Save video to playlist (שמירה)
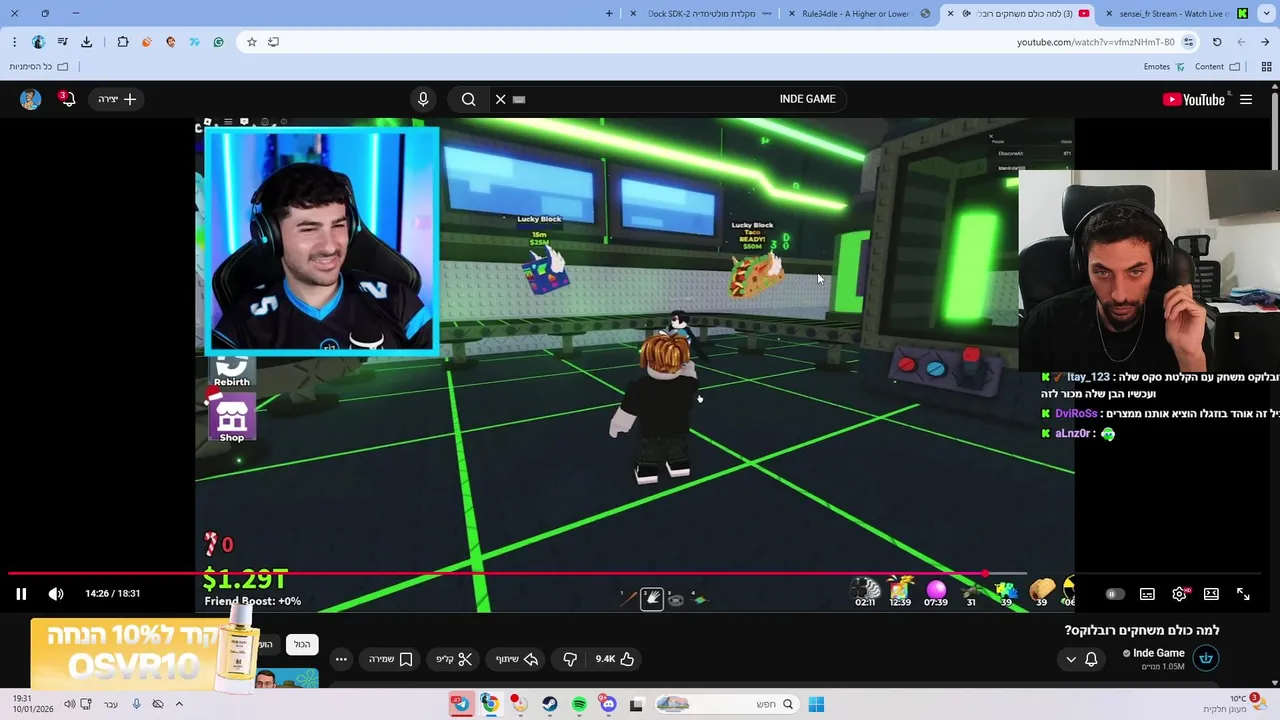 pos(391,659)
